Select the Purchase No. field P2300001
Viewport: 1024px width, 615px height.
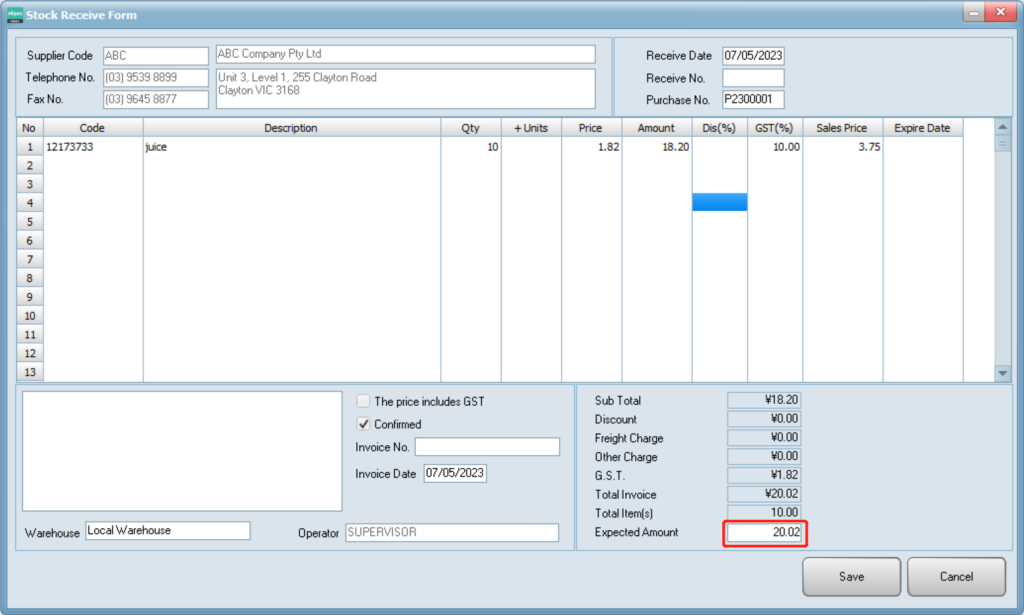click(x=753, y=100)
